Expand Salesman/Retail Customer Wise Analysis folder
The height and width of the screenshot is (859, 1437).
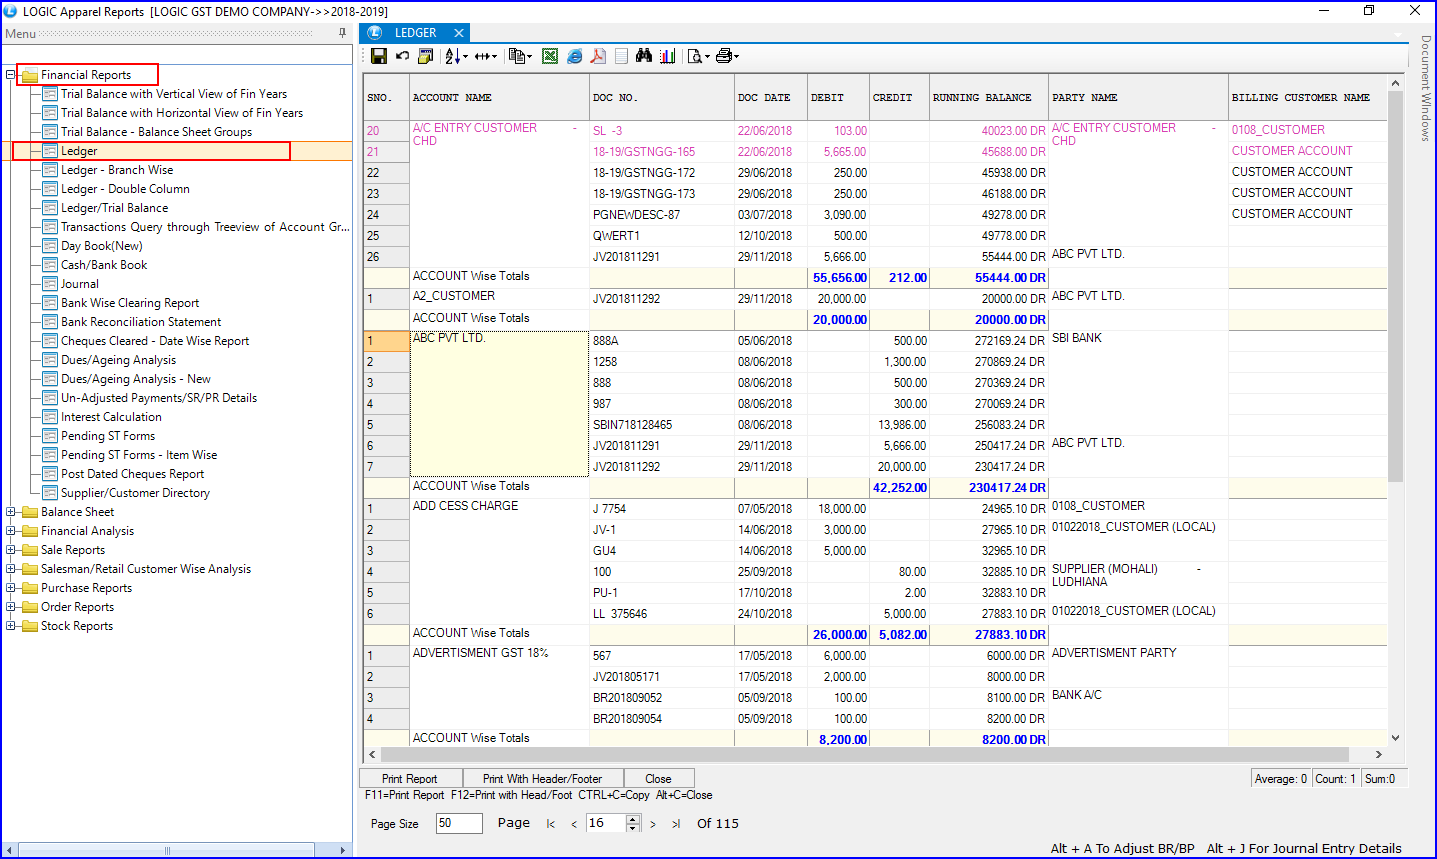[x=10, y=569]
